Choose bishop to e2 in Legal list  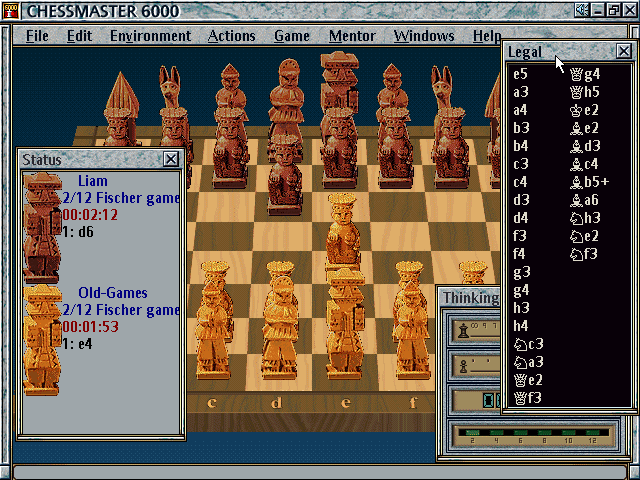click(x=584, y=128)
